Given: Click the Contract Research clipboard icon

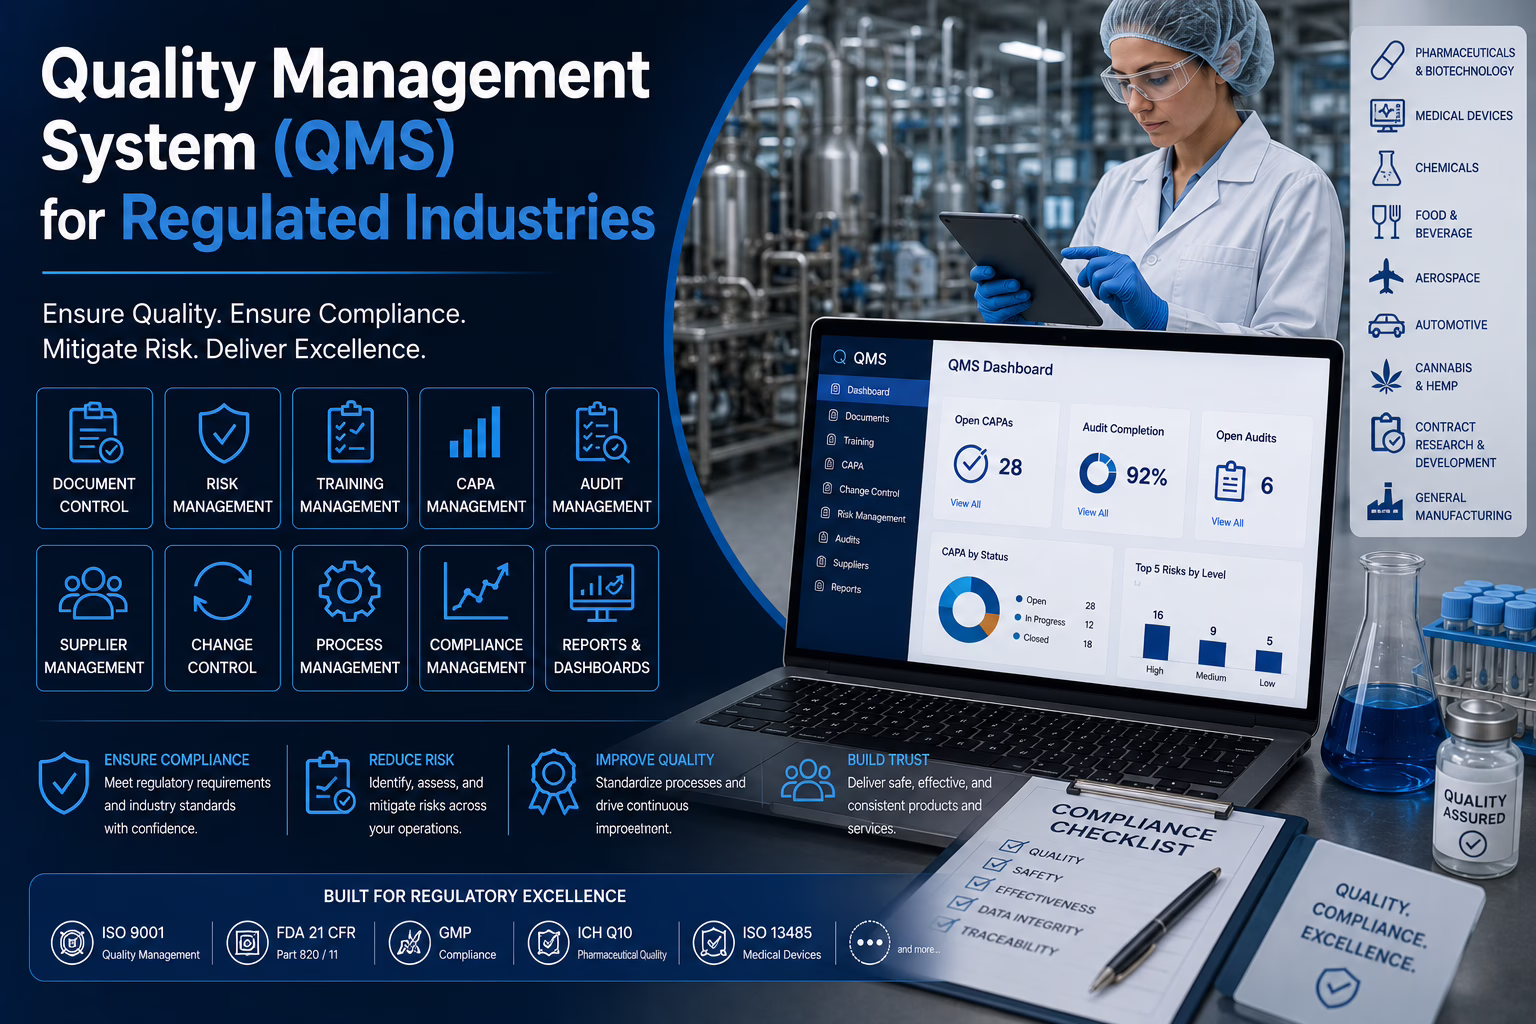Looking at the screenshot, I should (1387, 433).
